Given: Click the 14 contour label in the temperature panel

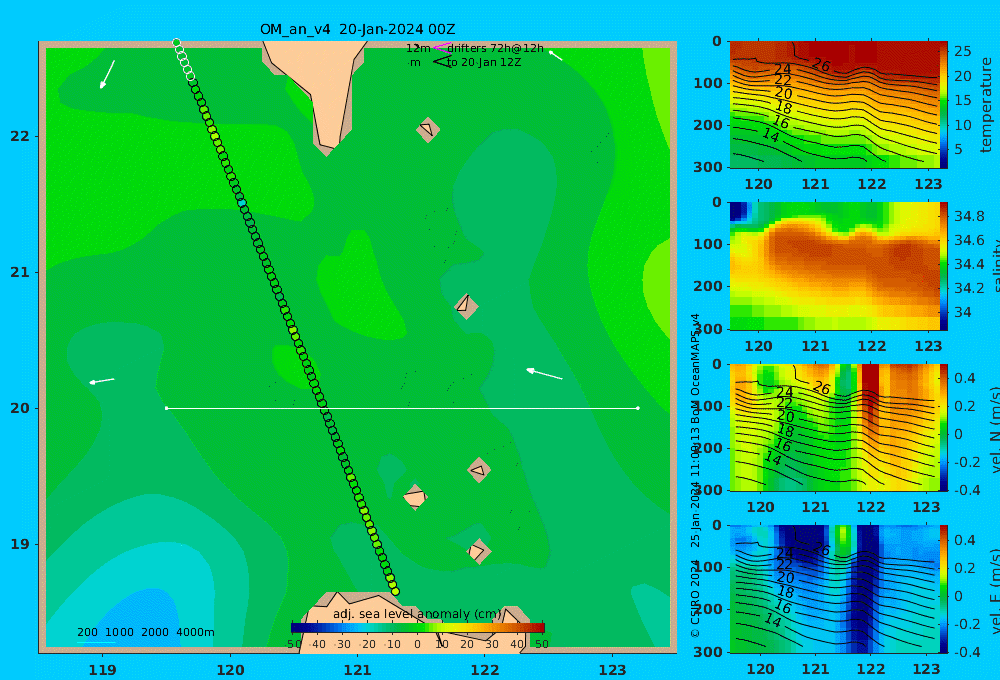Looking at the screenshot, I should [770, 135].
